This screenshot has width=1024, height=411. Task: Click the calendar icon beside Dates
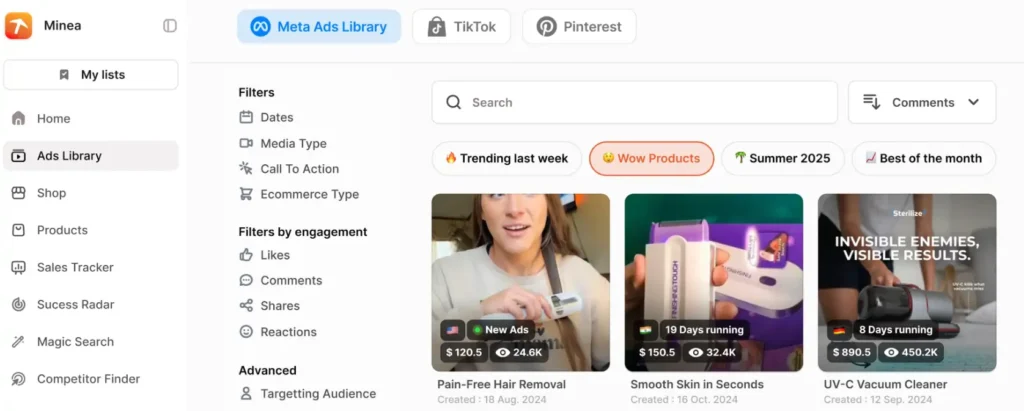[246, 117]
